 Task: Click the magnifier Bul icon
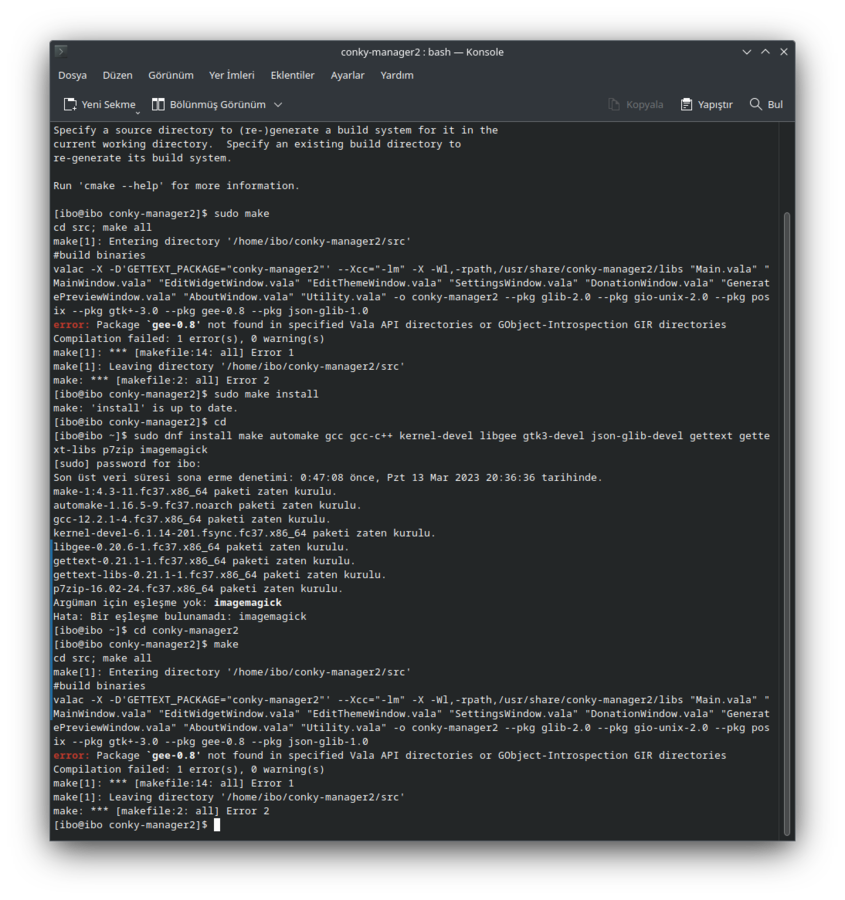[x=755, y=104]
